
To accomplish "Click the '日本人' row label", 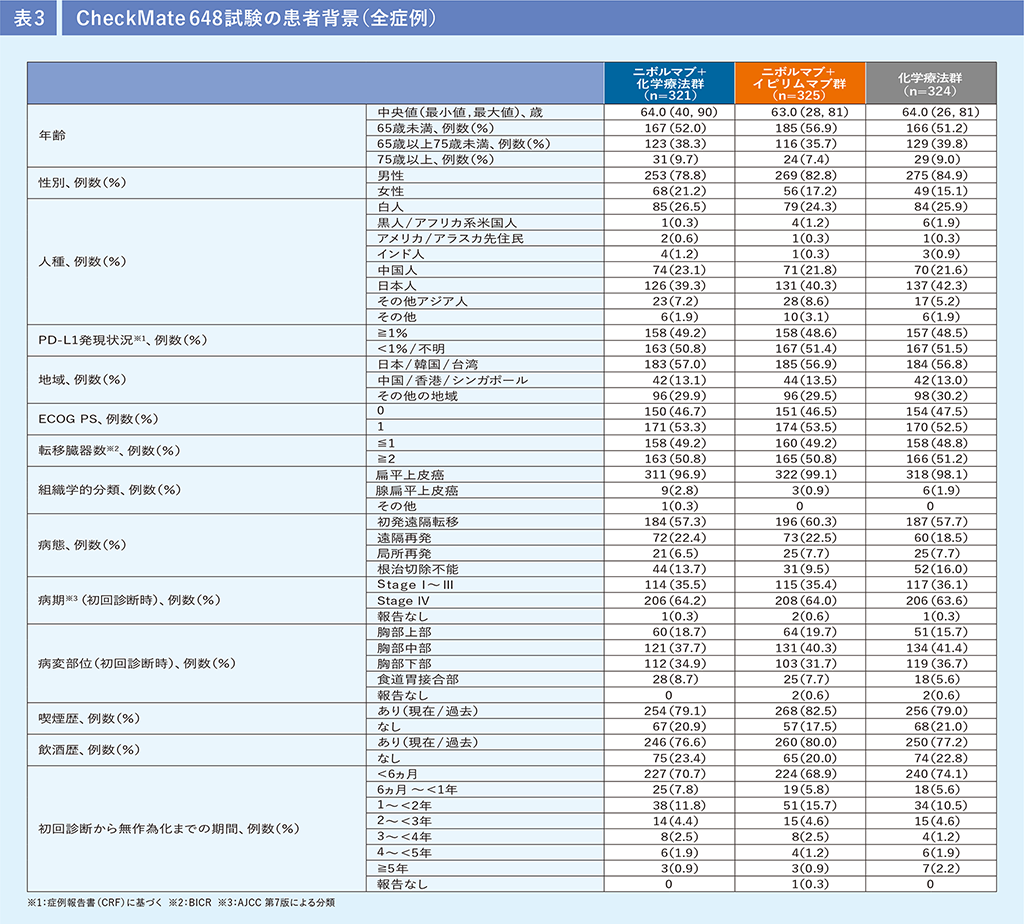I will (x=397, y=285).
